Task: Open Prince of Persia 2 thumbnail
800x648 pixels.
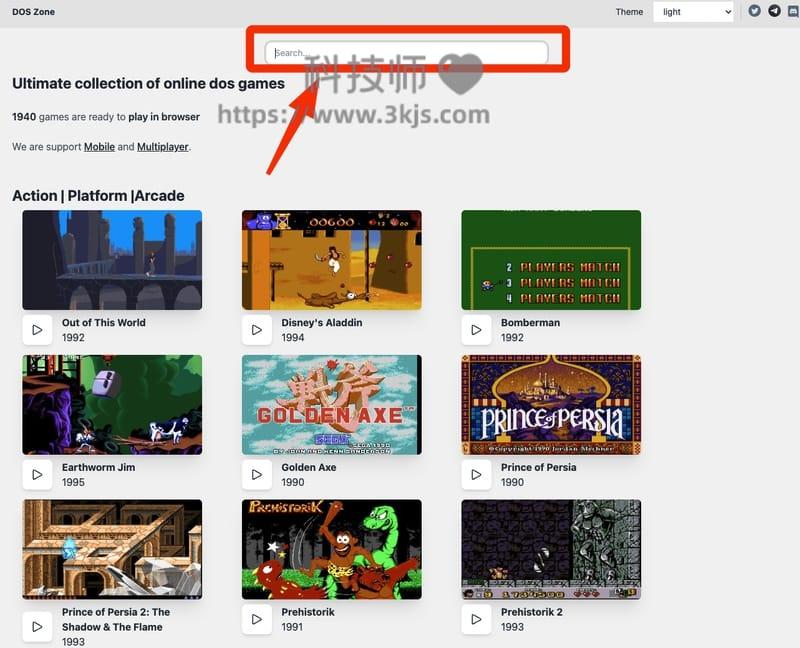Action: click(112, 549)
